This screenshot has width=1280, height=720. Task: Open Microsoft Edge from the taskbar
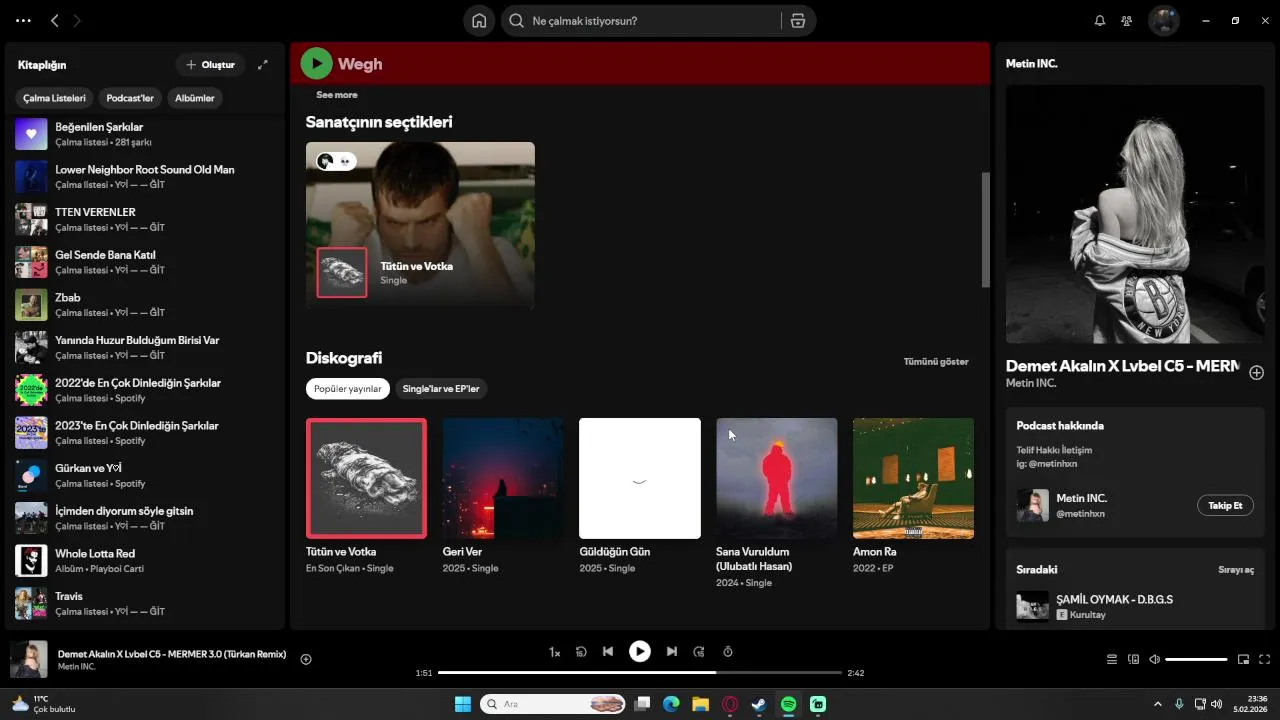671,704
